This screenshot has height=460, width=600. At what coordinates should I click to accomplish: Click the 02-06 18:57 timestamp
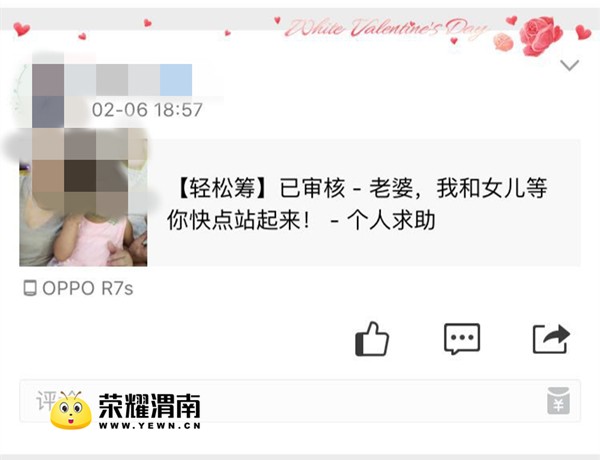(147, 110)
